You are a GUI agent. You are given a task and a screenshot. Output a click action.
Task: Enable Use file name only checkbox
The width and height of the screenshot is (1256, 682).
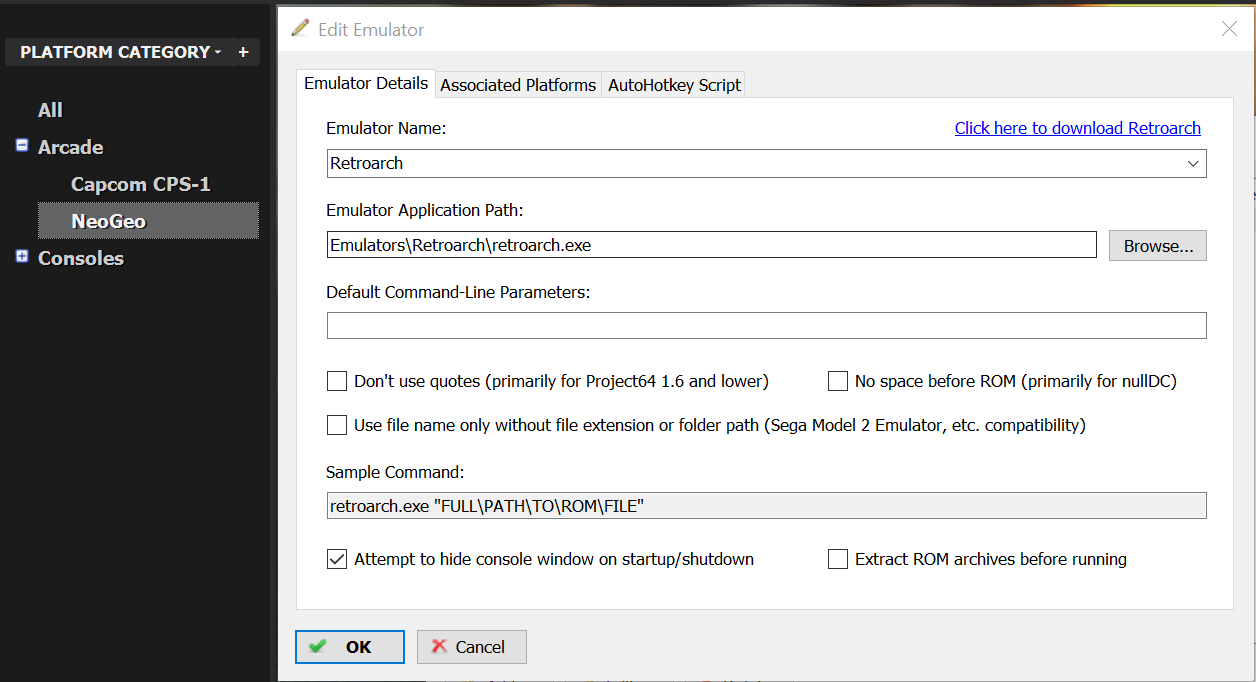click(x=337, y=425)
